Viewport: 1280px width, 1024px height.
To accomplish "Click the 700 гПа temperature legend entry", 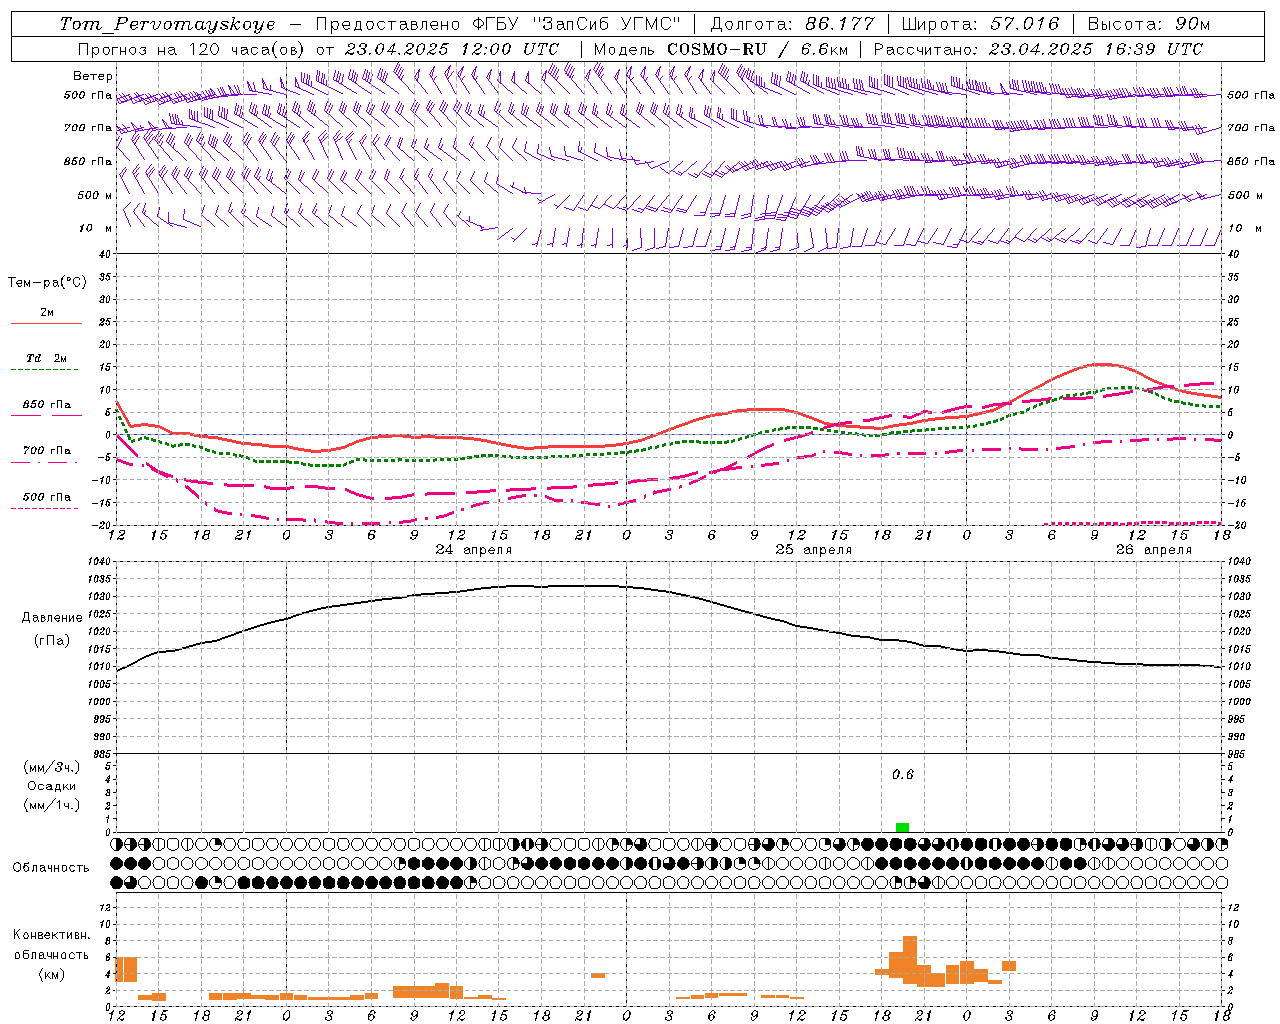I will pos(47,451).
